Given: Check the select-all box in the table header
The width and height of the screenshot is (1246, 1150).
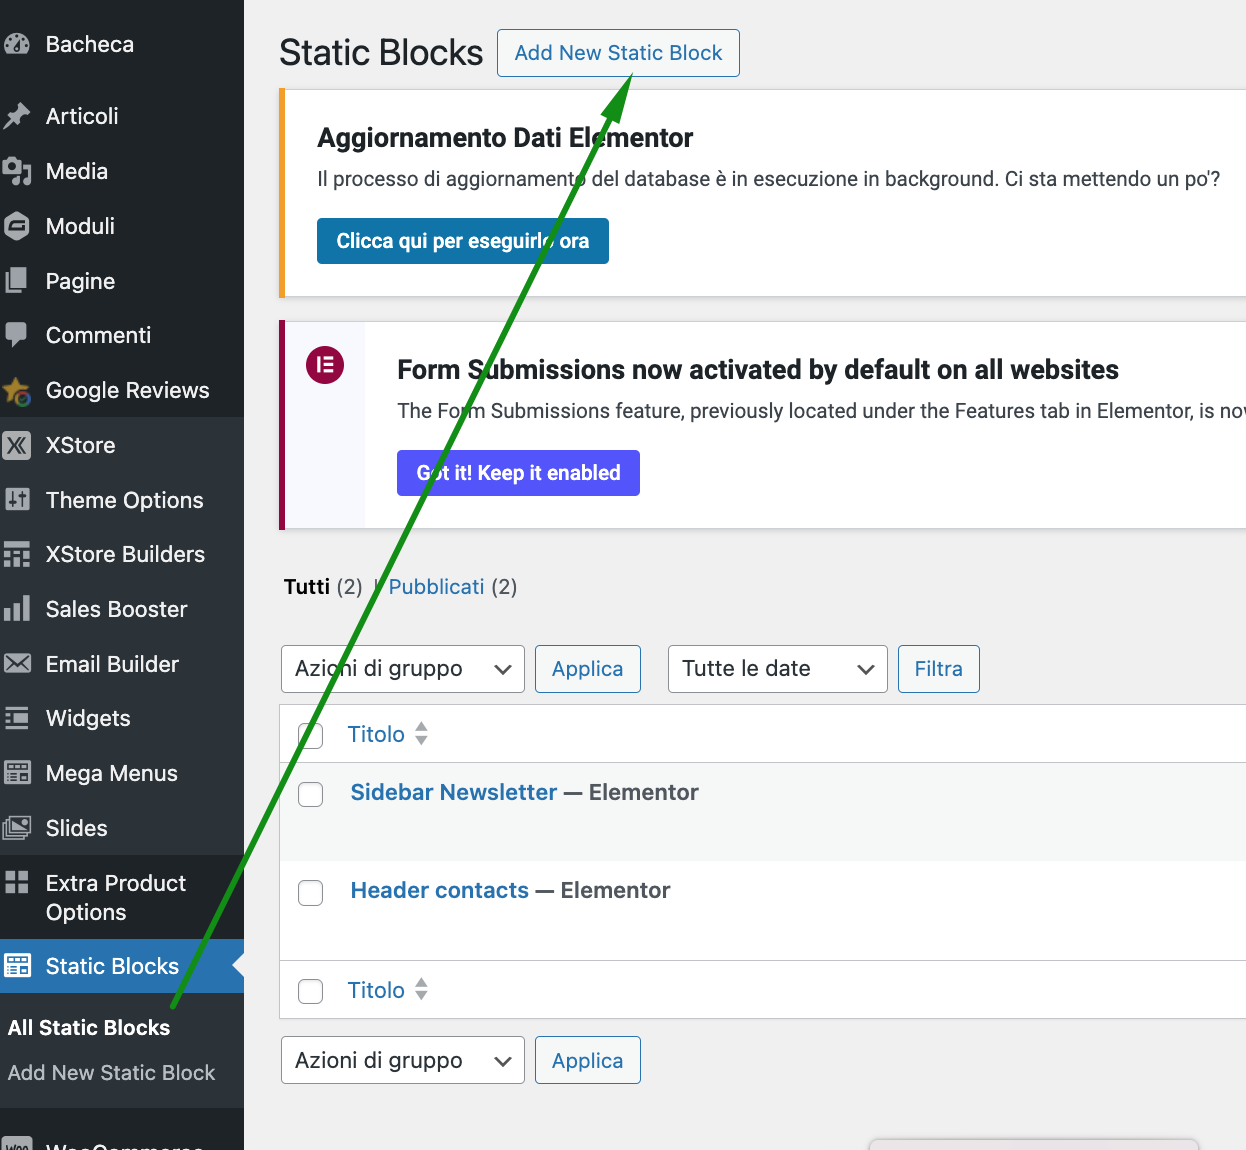Looking at the screenshot, I should point(311,735).
